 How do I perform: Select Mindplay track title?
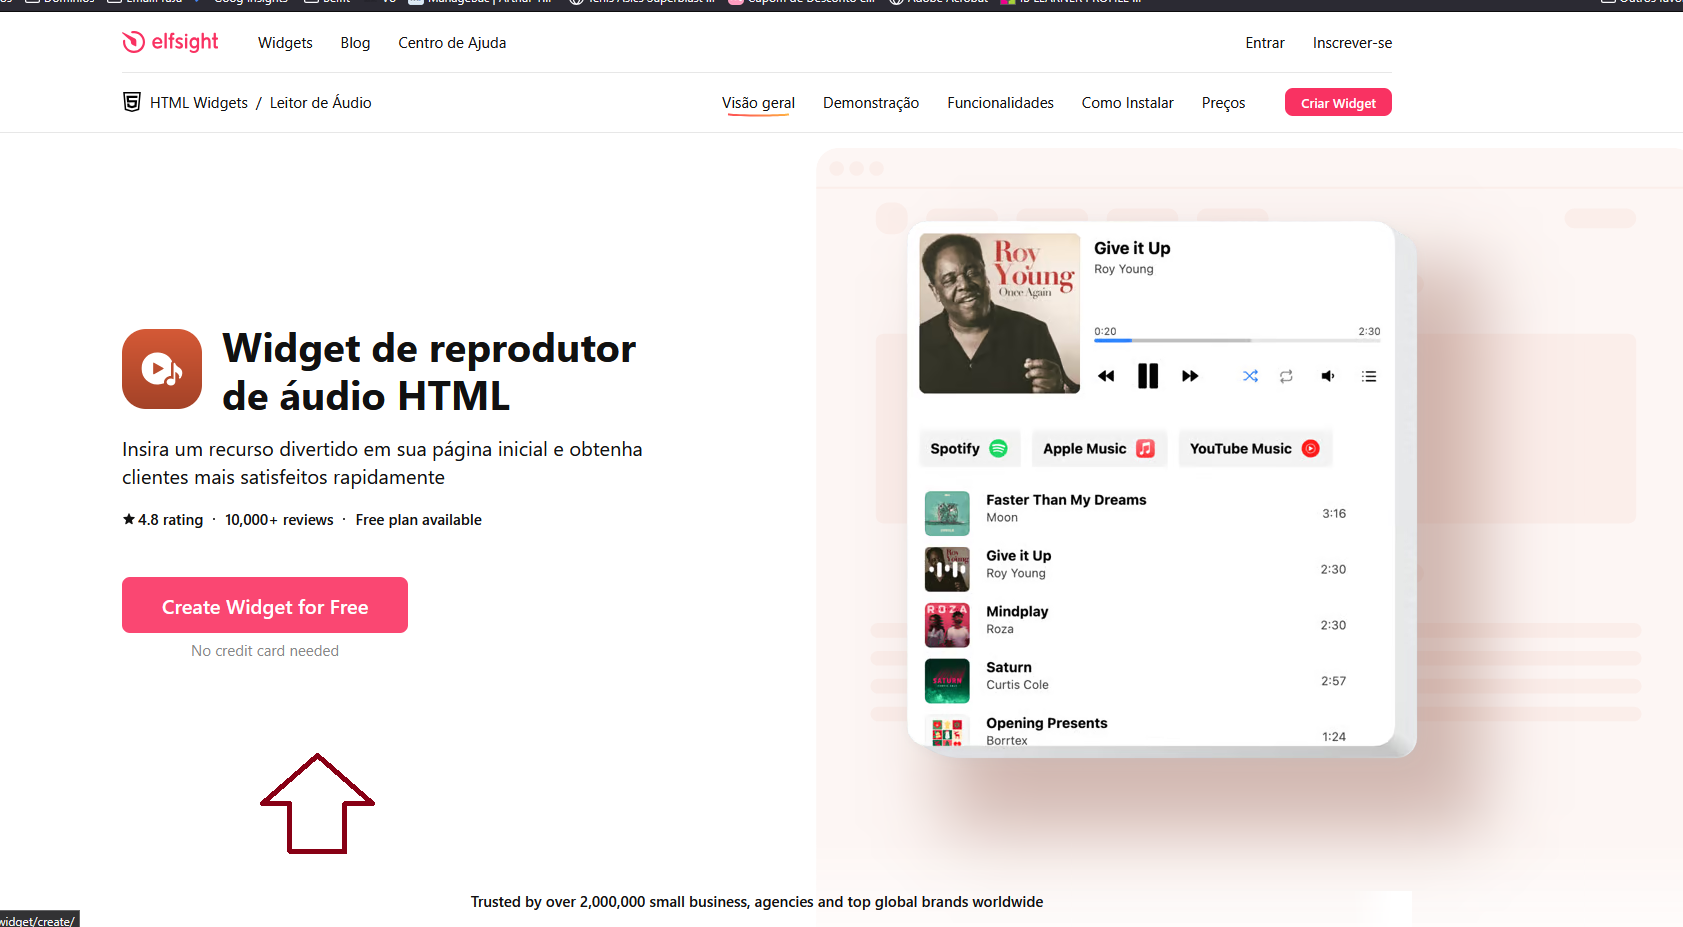click(x=1017, y=611)
